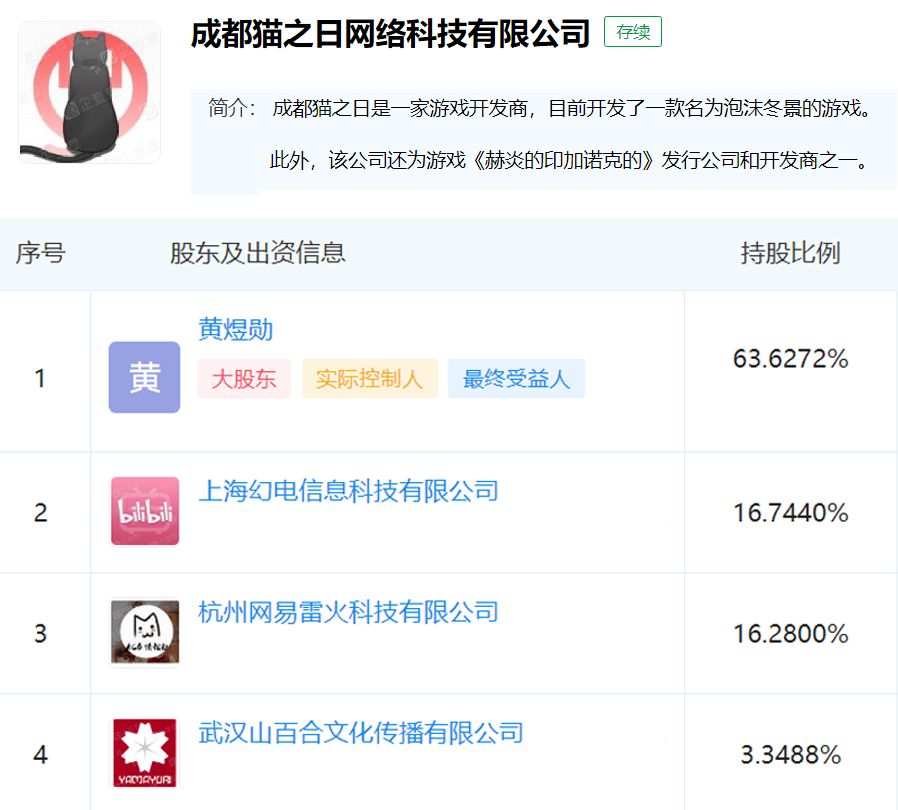Click the 大股东 tag
Image resolution: width=898 pixels, height=810 pixels.
pos(244,379)
